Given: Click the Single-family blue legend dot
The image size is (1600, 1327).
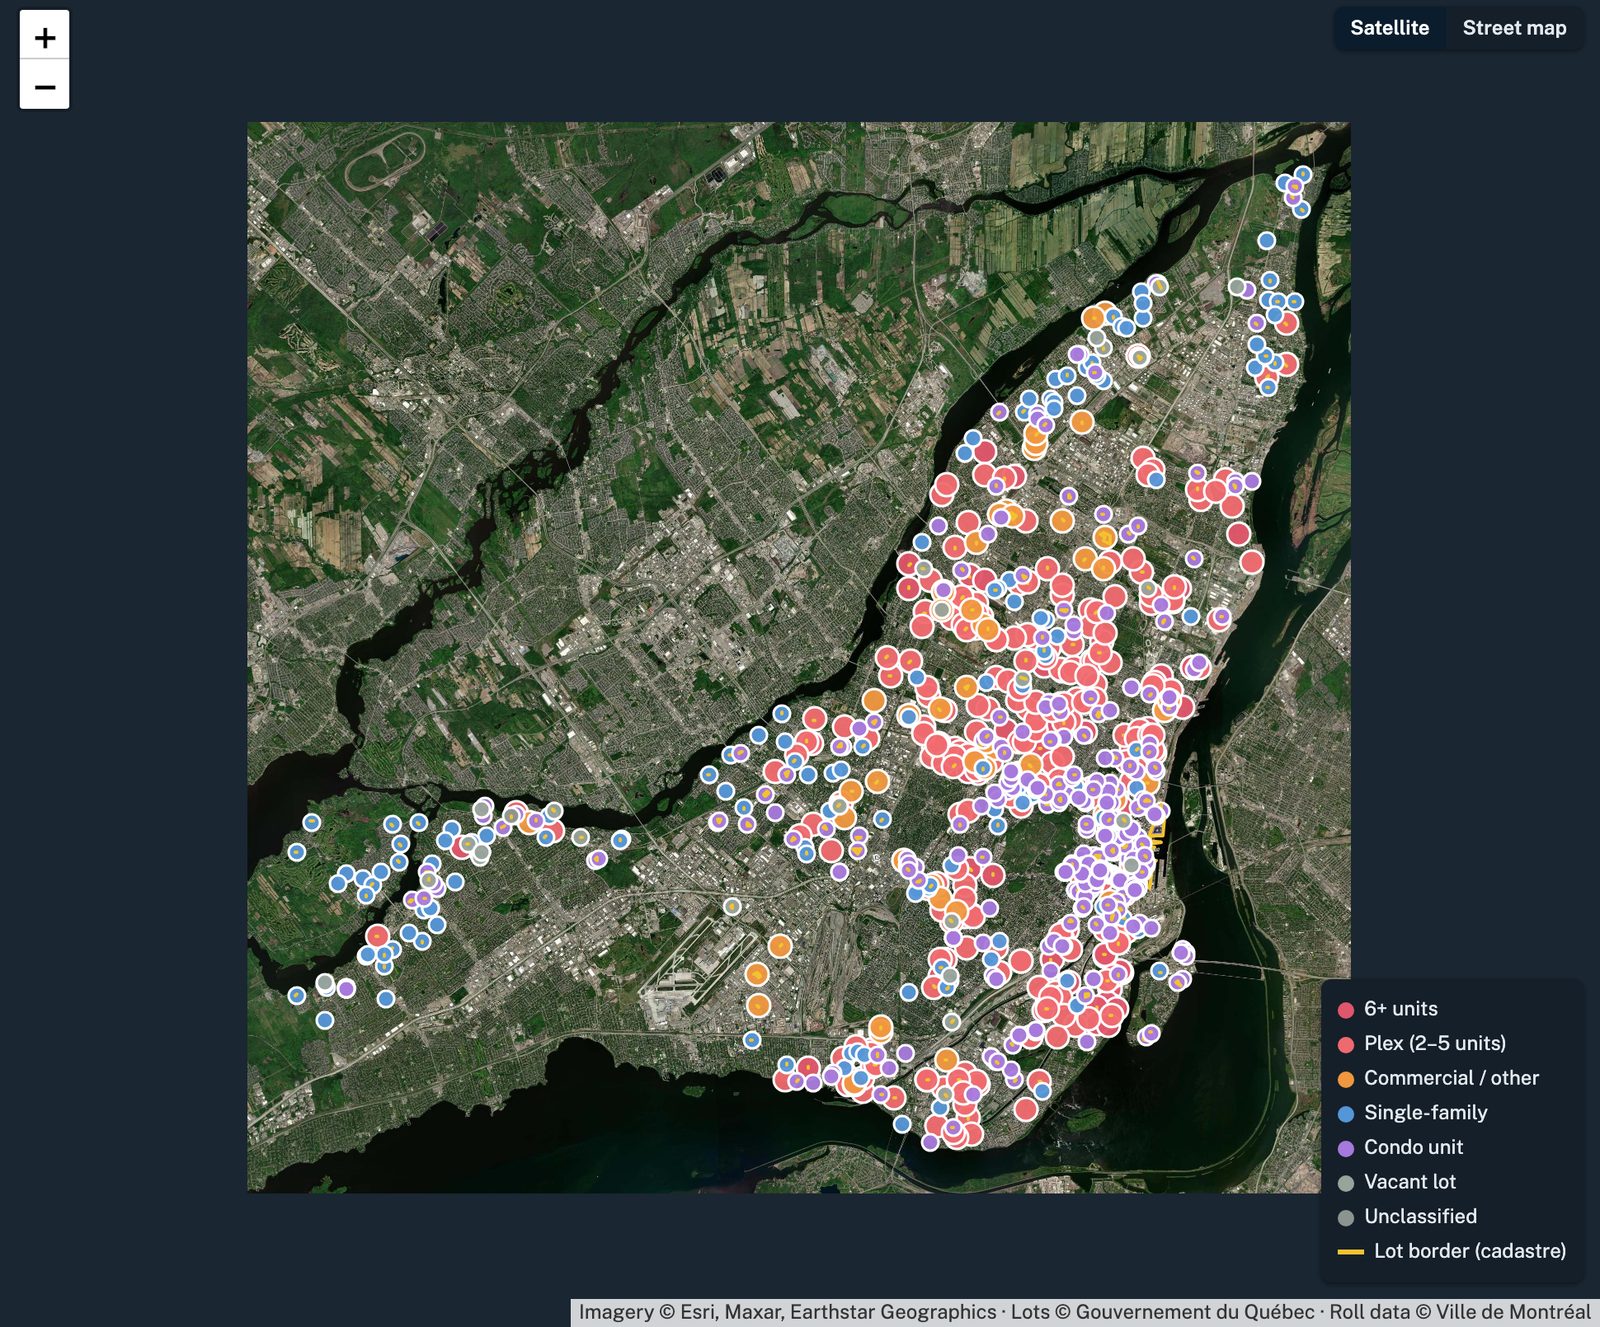Looking at the screenshot, I should coord(1346,1113).
